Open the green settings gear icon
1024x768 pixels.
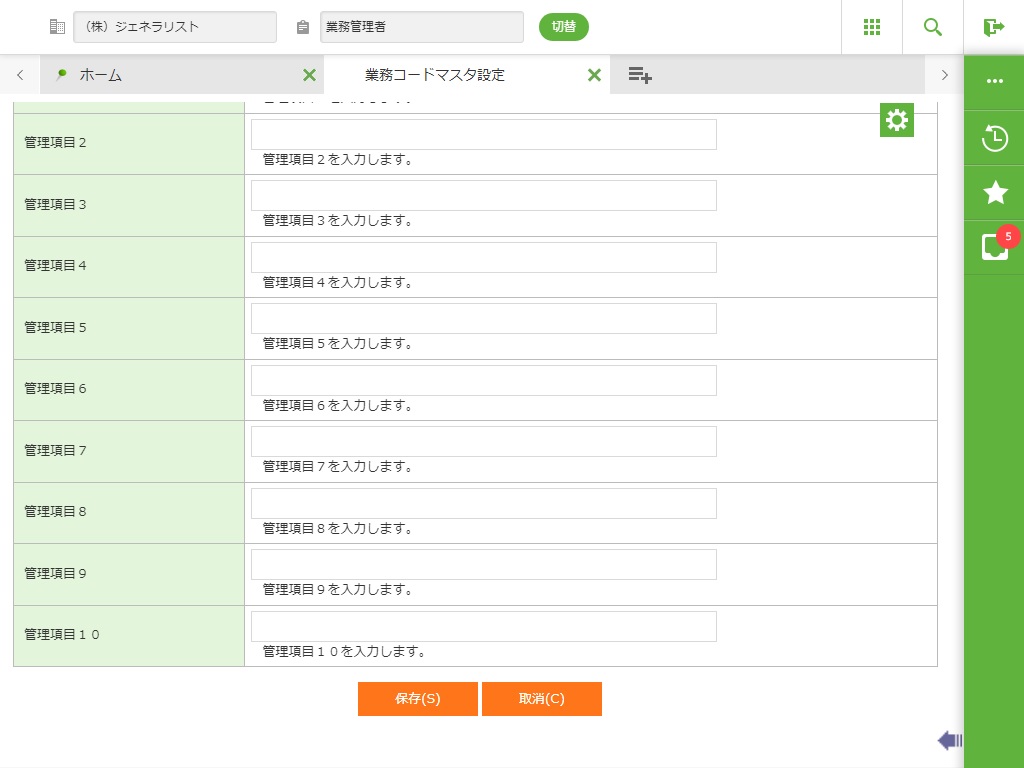[x=897, y=120]
